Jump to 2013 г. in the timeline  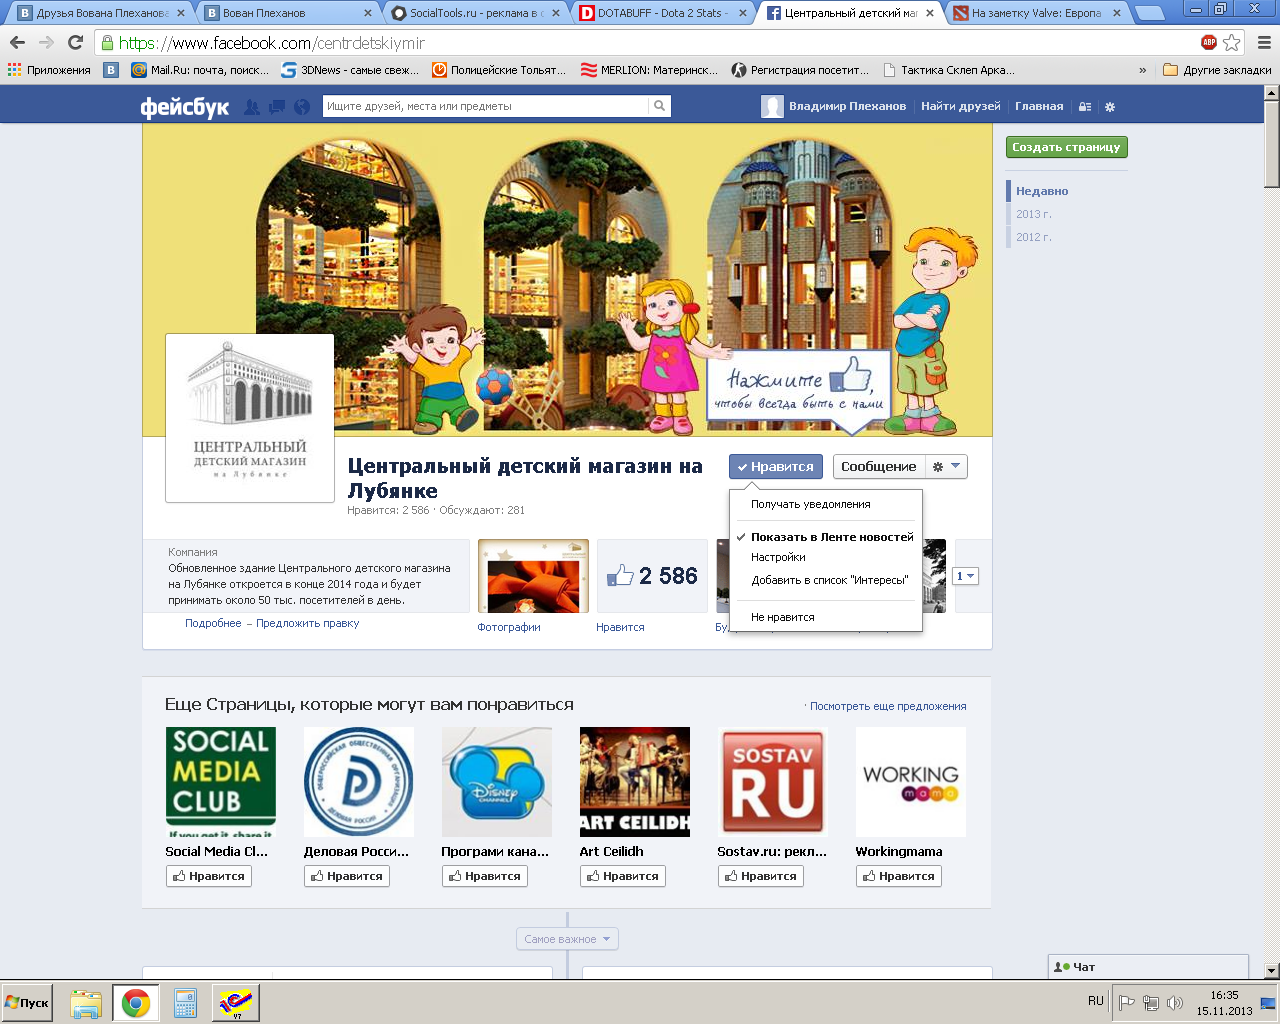[x=1034, y=214]
